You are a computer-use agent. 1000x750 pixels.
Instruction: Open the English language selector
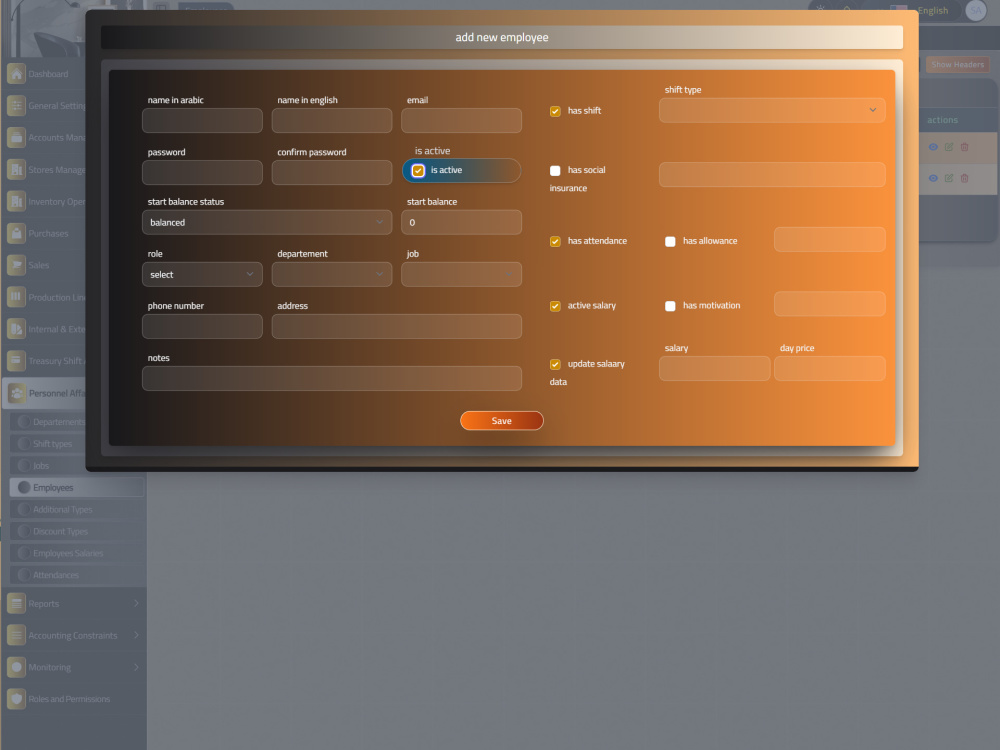920,10
